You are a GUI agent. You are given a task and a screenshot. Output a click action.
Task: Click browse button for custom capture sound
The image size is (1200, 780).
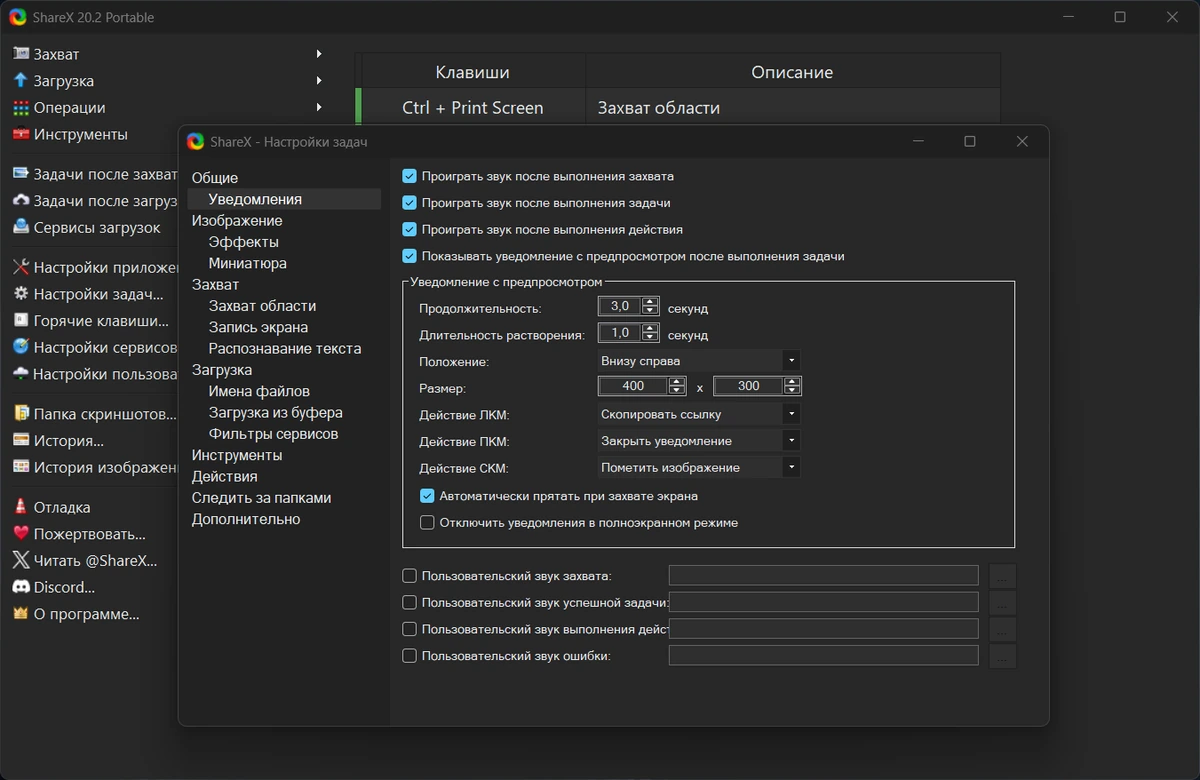pyautogui.click(x=1002, y=576)
